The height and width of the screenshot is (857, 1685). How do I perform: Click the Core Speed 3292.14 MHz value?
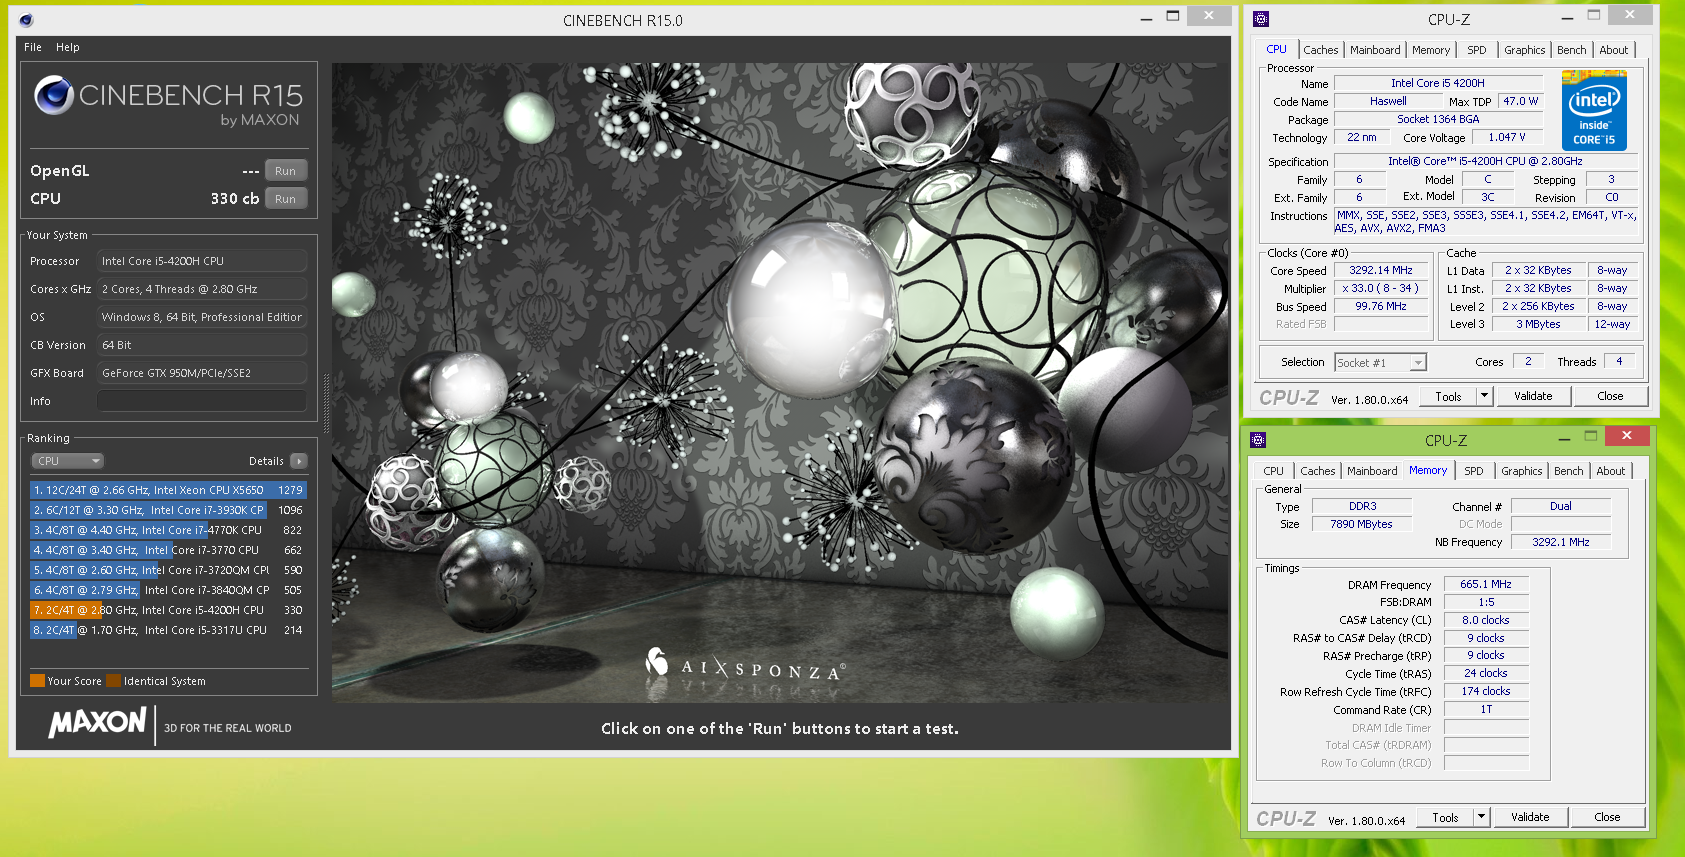(x=1381, y=270)
